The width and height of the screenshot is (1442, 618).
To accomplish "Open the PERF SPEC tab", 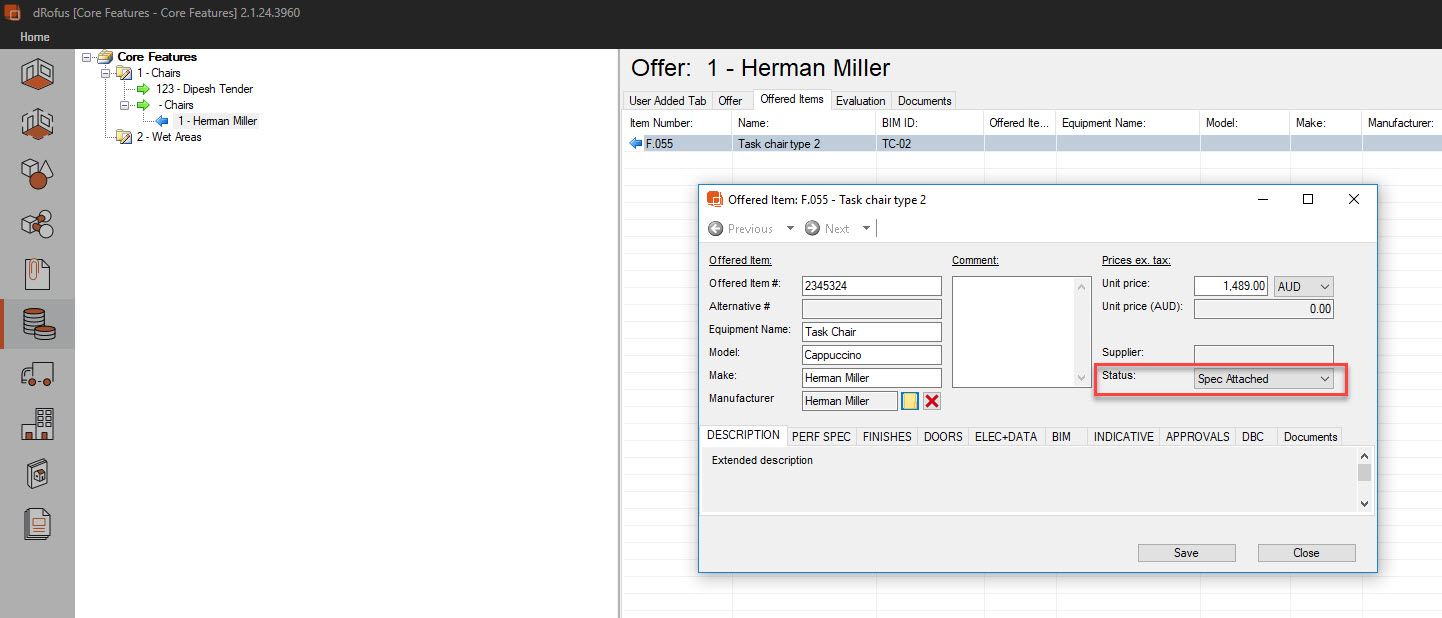I will 821,437.
